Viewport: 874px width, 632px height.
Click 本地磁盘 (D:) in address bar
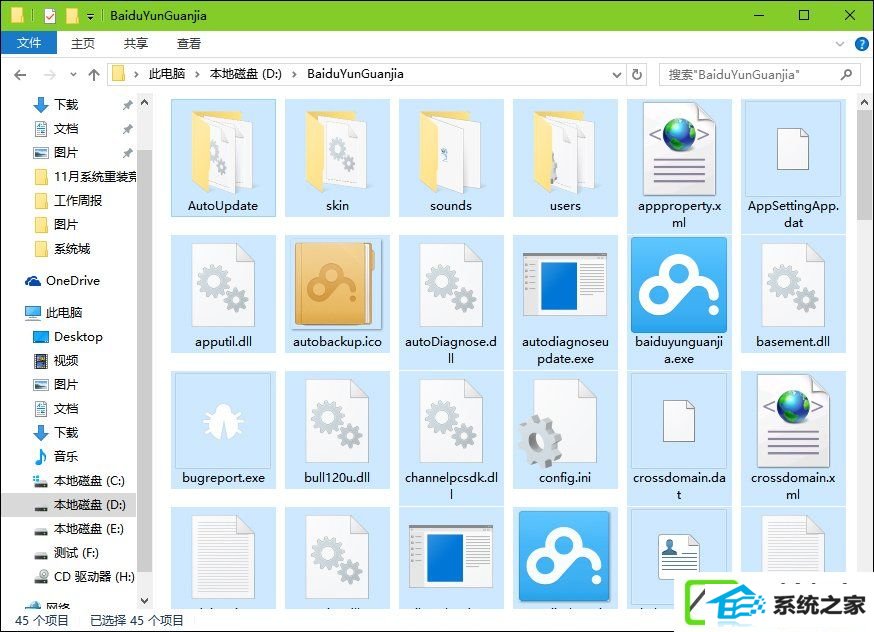(x=246, y=74)
